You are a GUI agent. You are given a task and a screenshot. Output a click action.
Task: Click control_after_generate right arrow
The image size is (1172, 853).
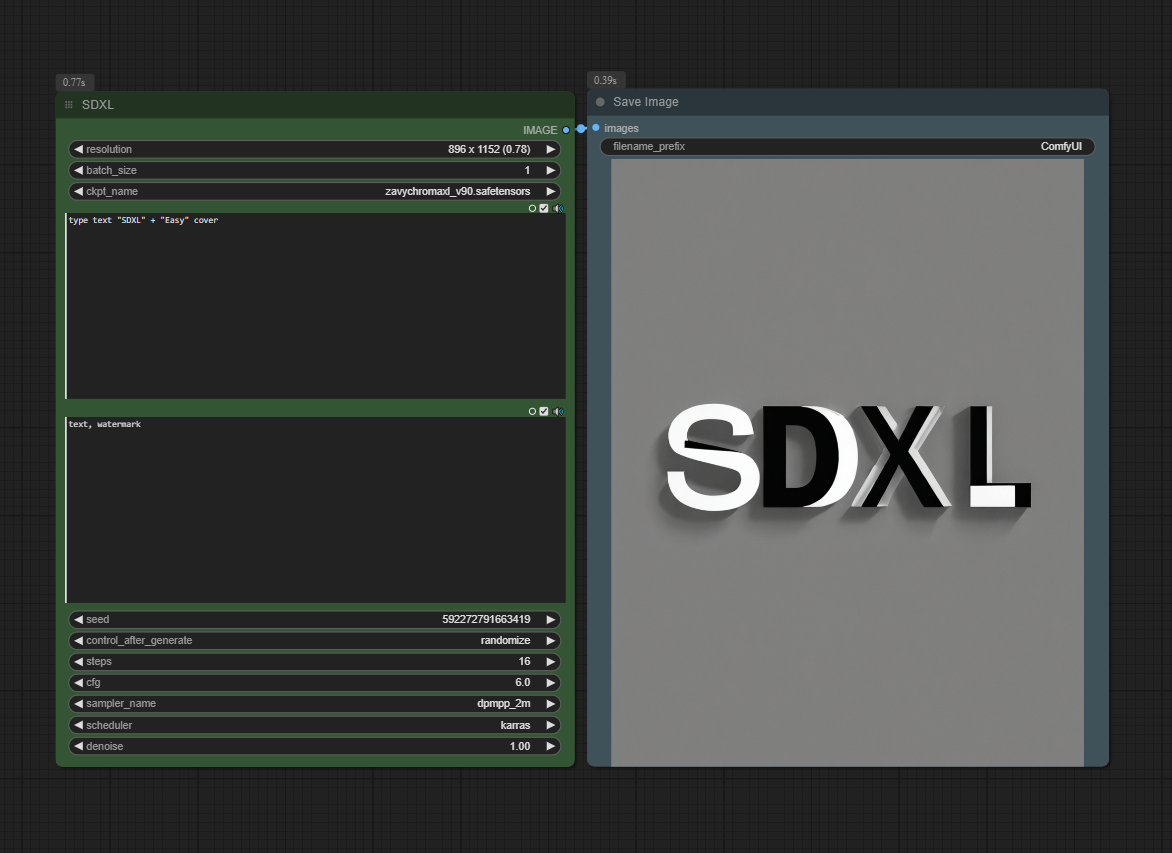(551, 641)
